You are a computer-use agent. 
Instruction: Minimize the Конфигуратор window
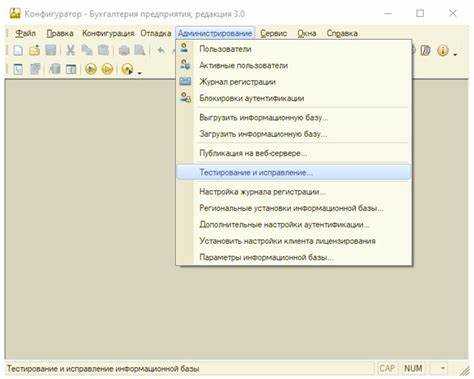(388, 14)
